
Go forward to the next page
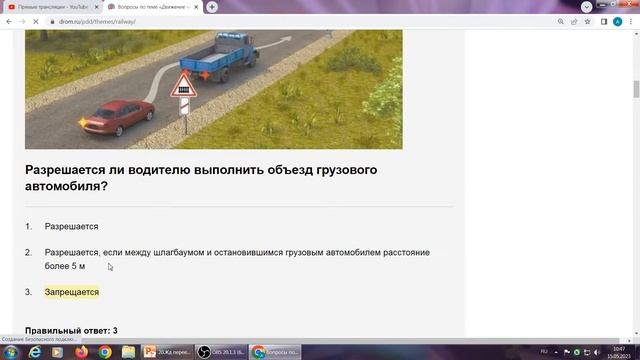coord(22,22)
